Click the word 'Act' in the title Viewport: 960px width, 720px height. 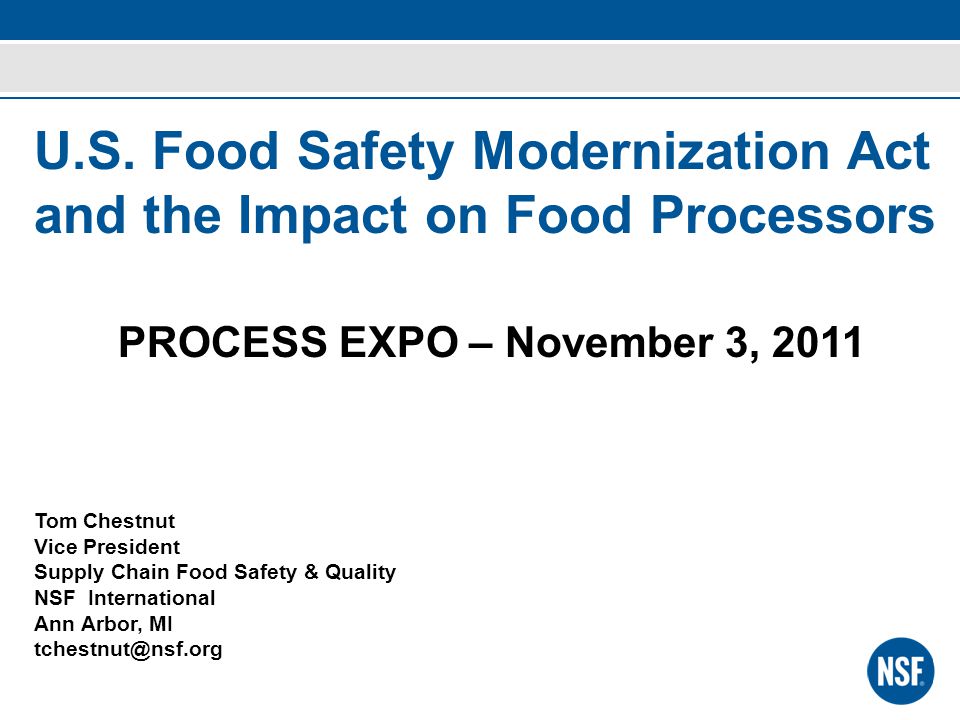888,151
